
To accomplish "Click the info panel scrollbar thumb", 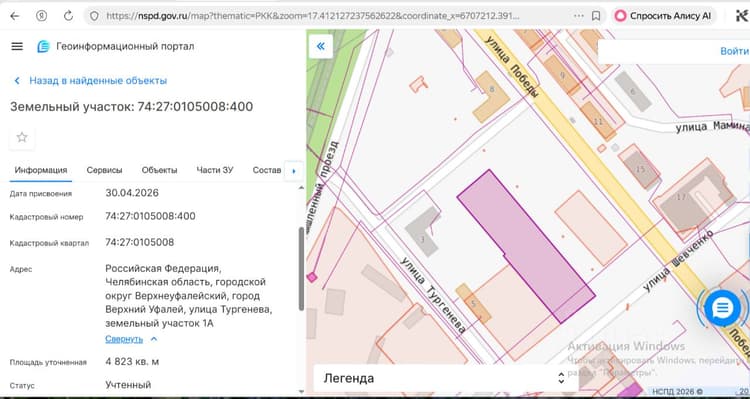I will (301, 269).
